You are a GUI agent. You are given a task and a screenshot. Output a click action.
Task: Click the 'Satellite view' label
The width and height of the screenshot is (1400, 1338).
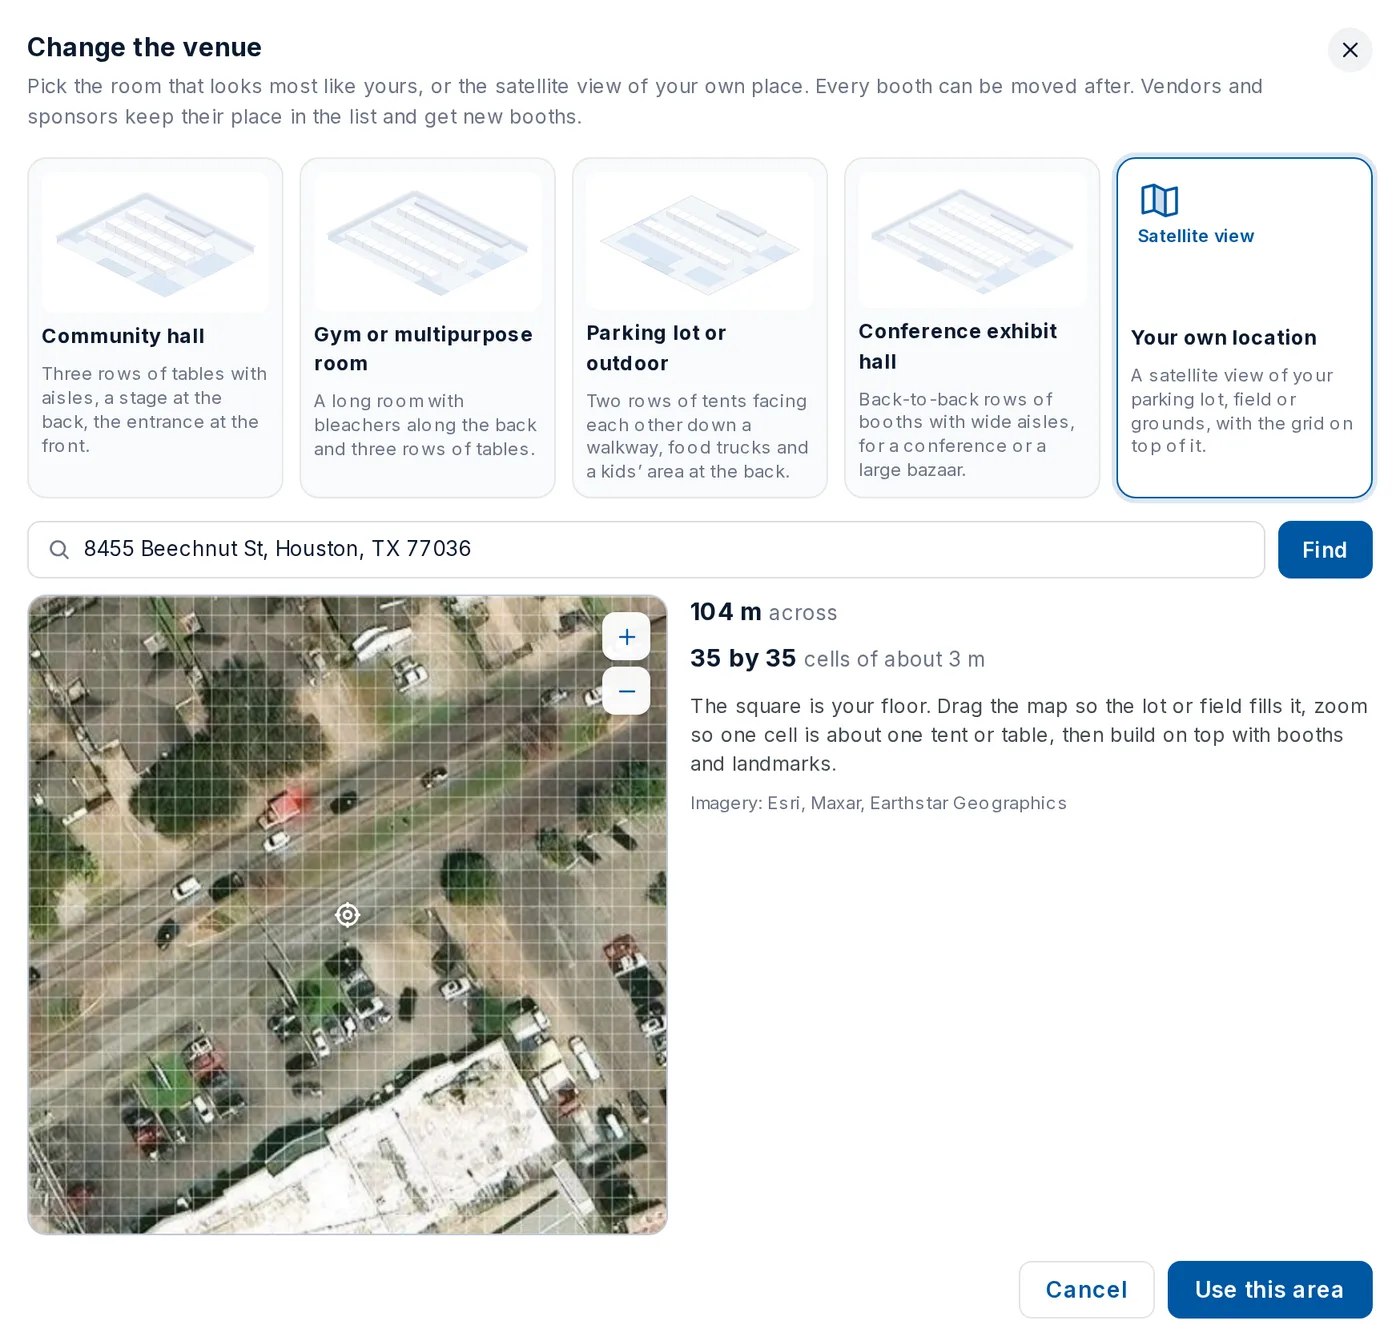[1195, 236]
